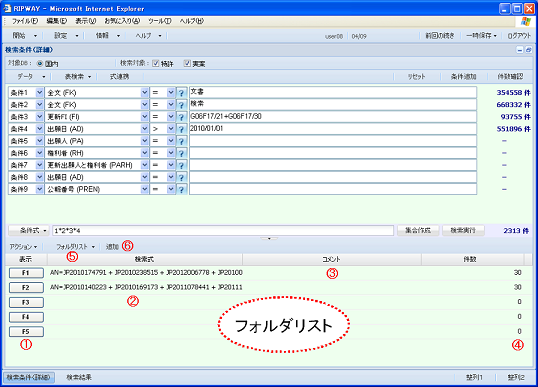Click the 前回の続き button
538x387 pixels.
pyautogui.click(x=440, y=36)
